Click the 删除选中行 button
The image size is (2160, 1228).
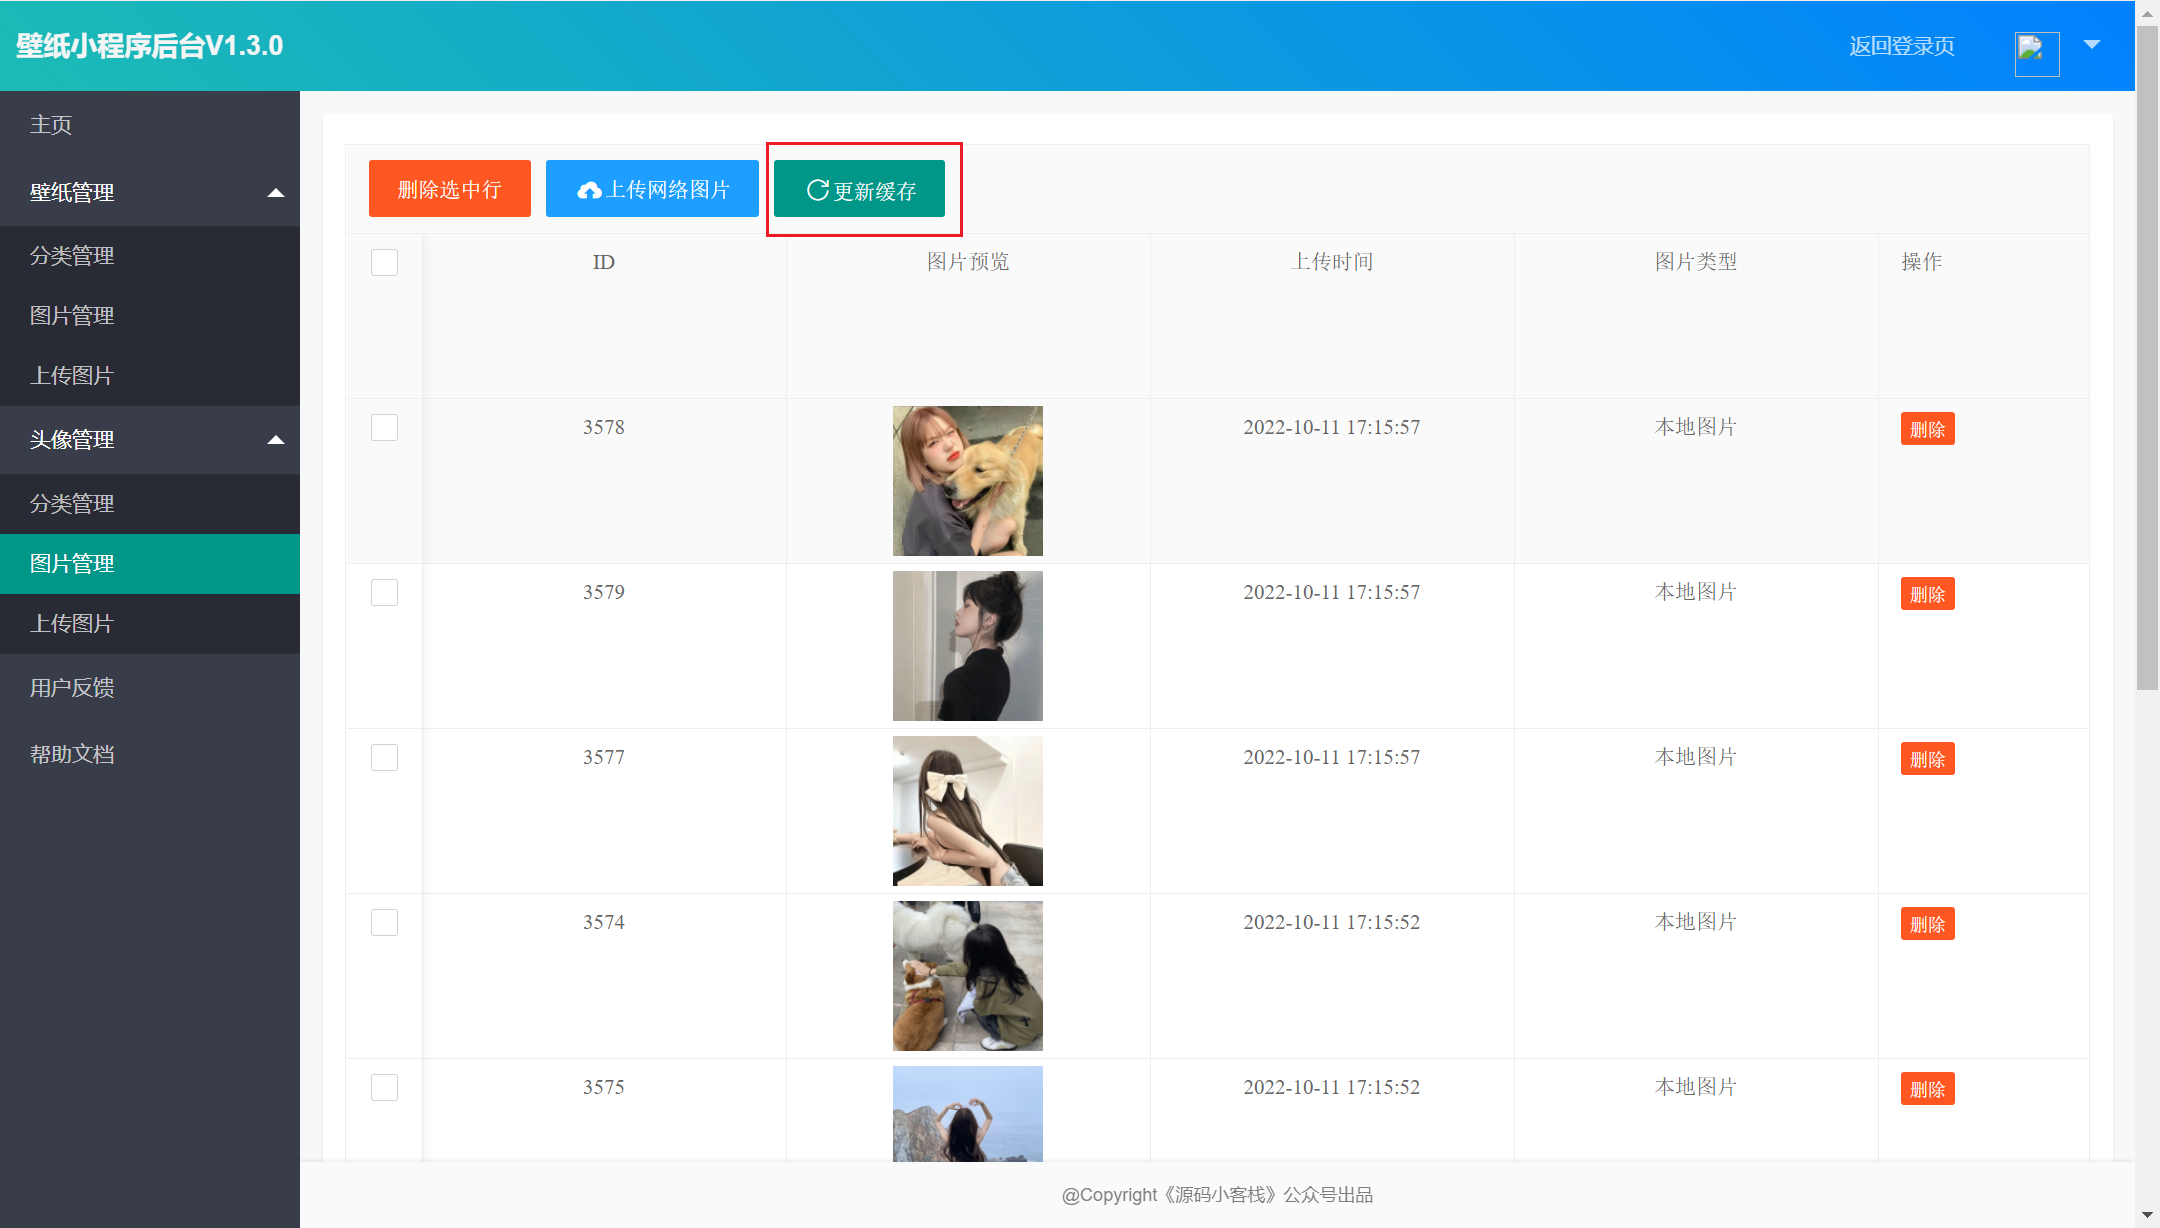(x=449, y=188)
